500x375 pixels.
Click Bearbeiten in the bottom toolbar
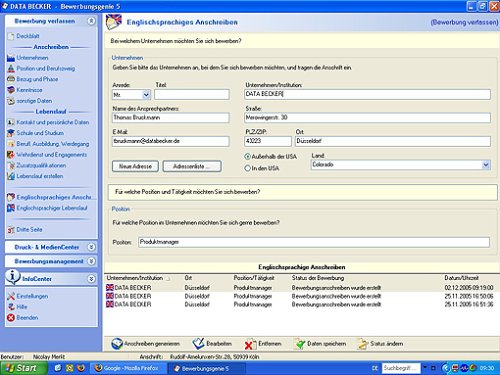(212, 344)
